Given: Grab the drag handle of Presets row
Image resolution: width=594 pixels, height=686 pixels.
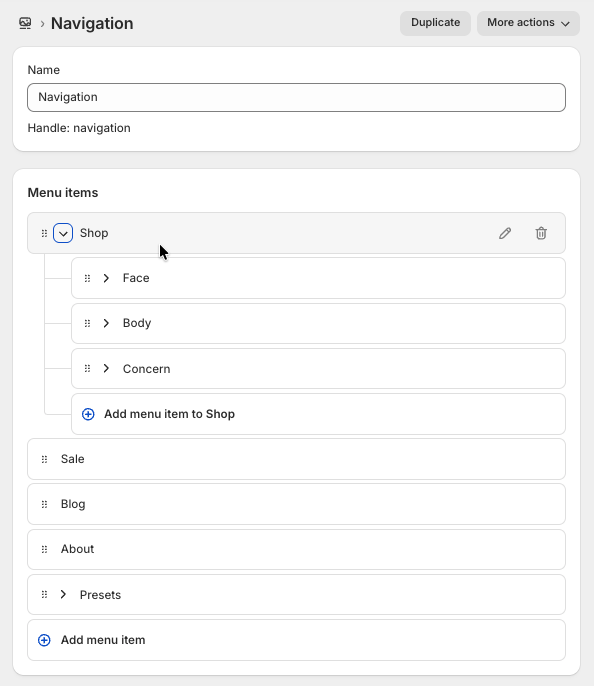Looking at the screenshot, I should pyautogui.click(x=44, y=594).
